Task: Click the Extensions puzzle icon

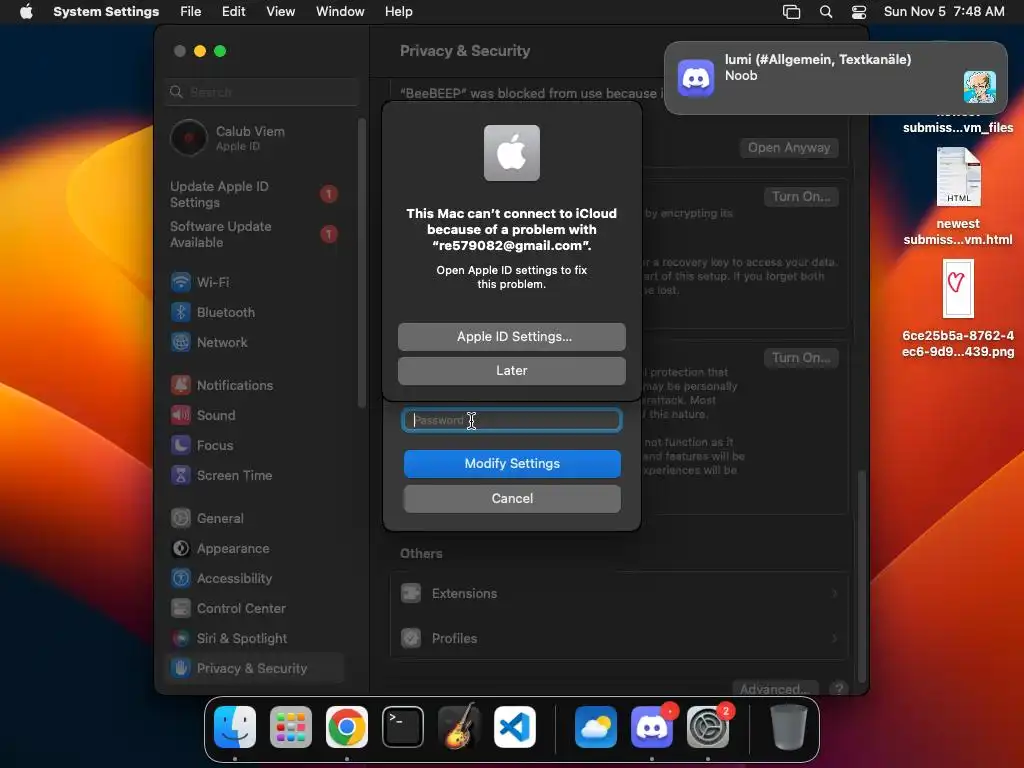Action: tap(411, 593)
